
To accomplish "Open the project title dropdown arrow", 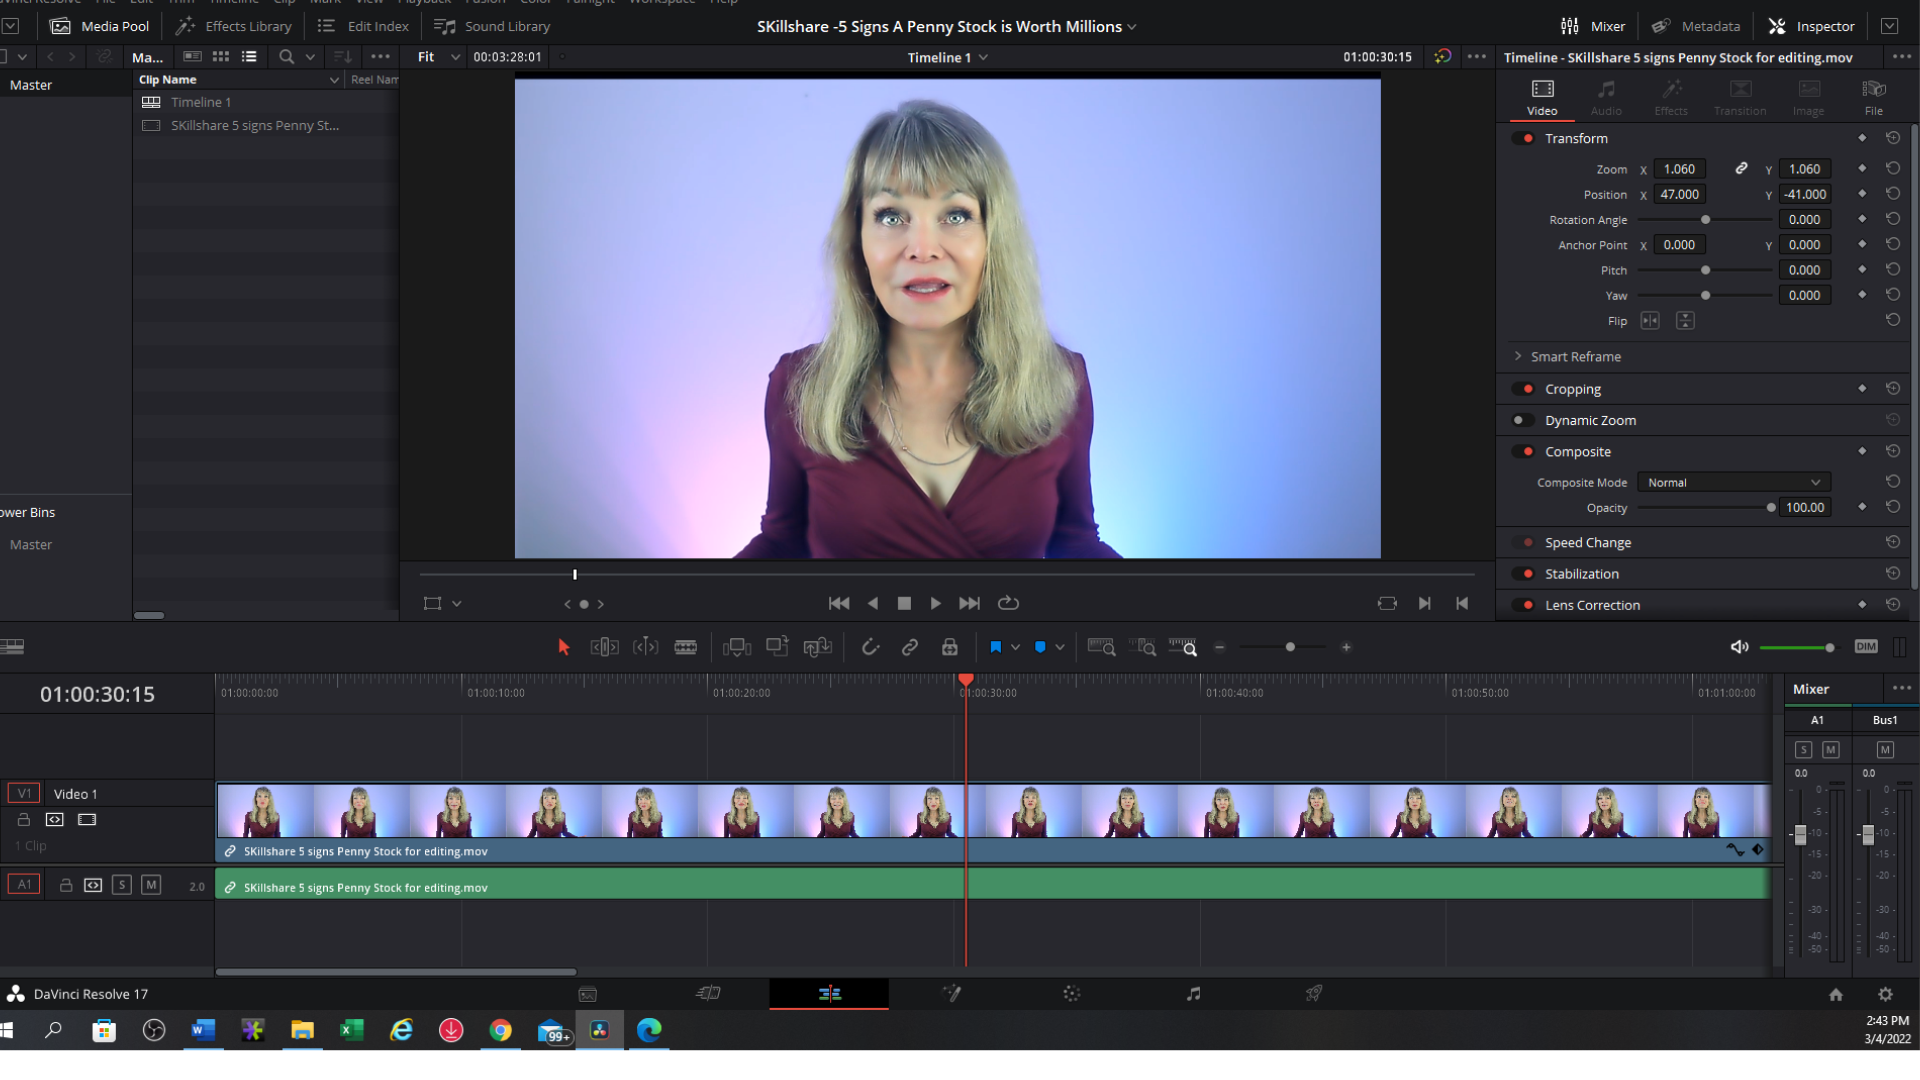I will (x=1132, y=27).
